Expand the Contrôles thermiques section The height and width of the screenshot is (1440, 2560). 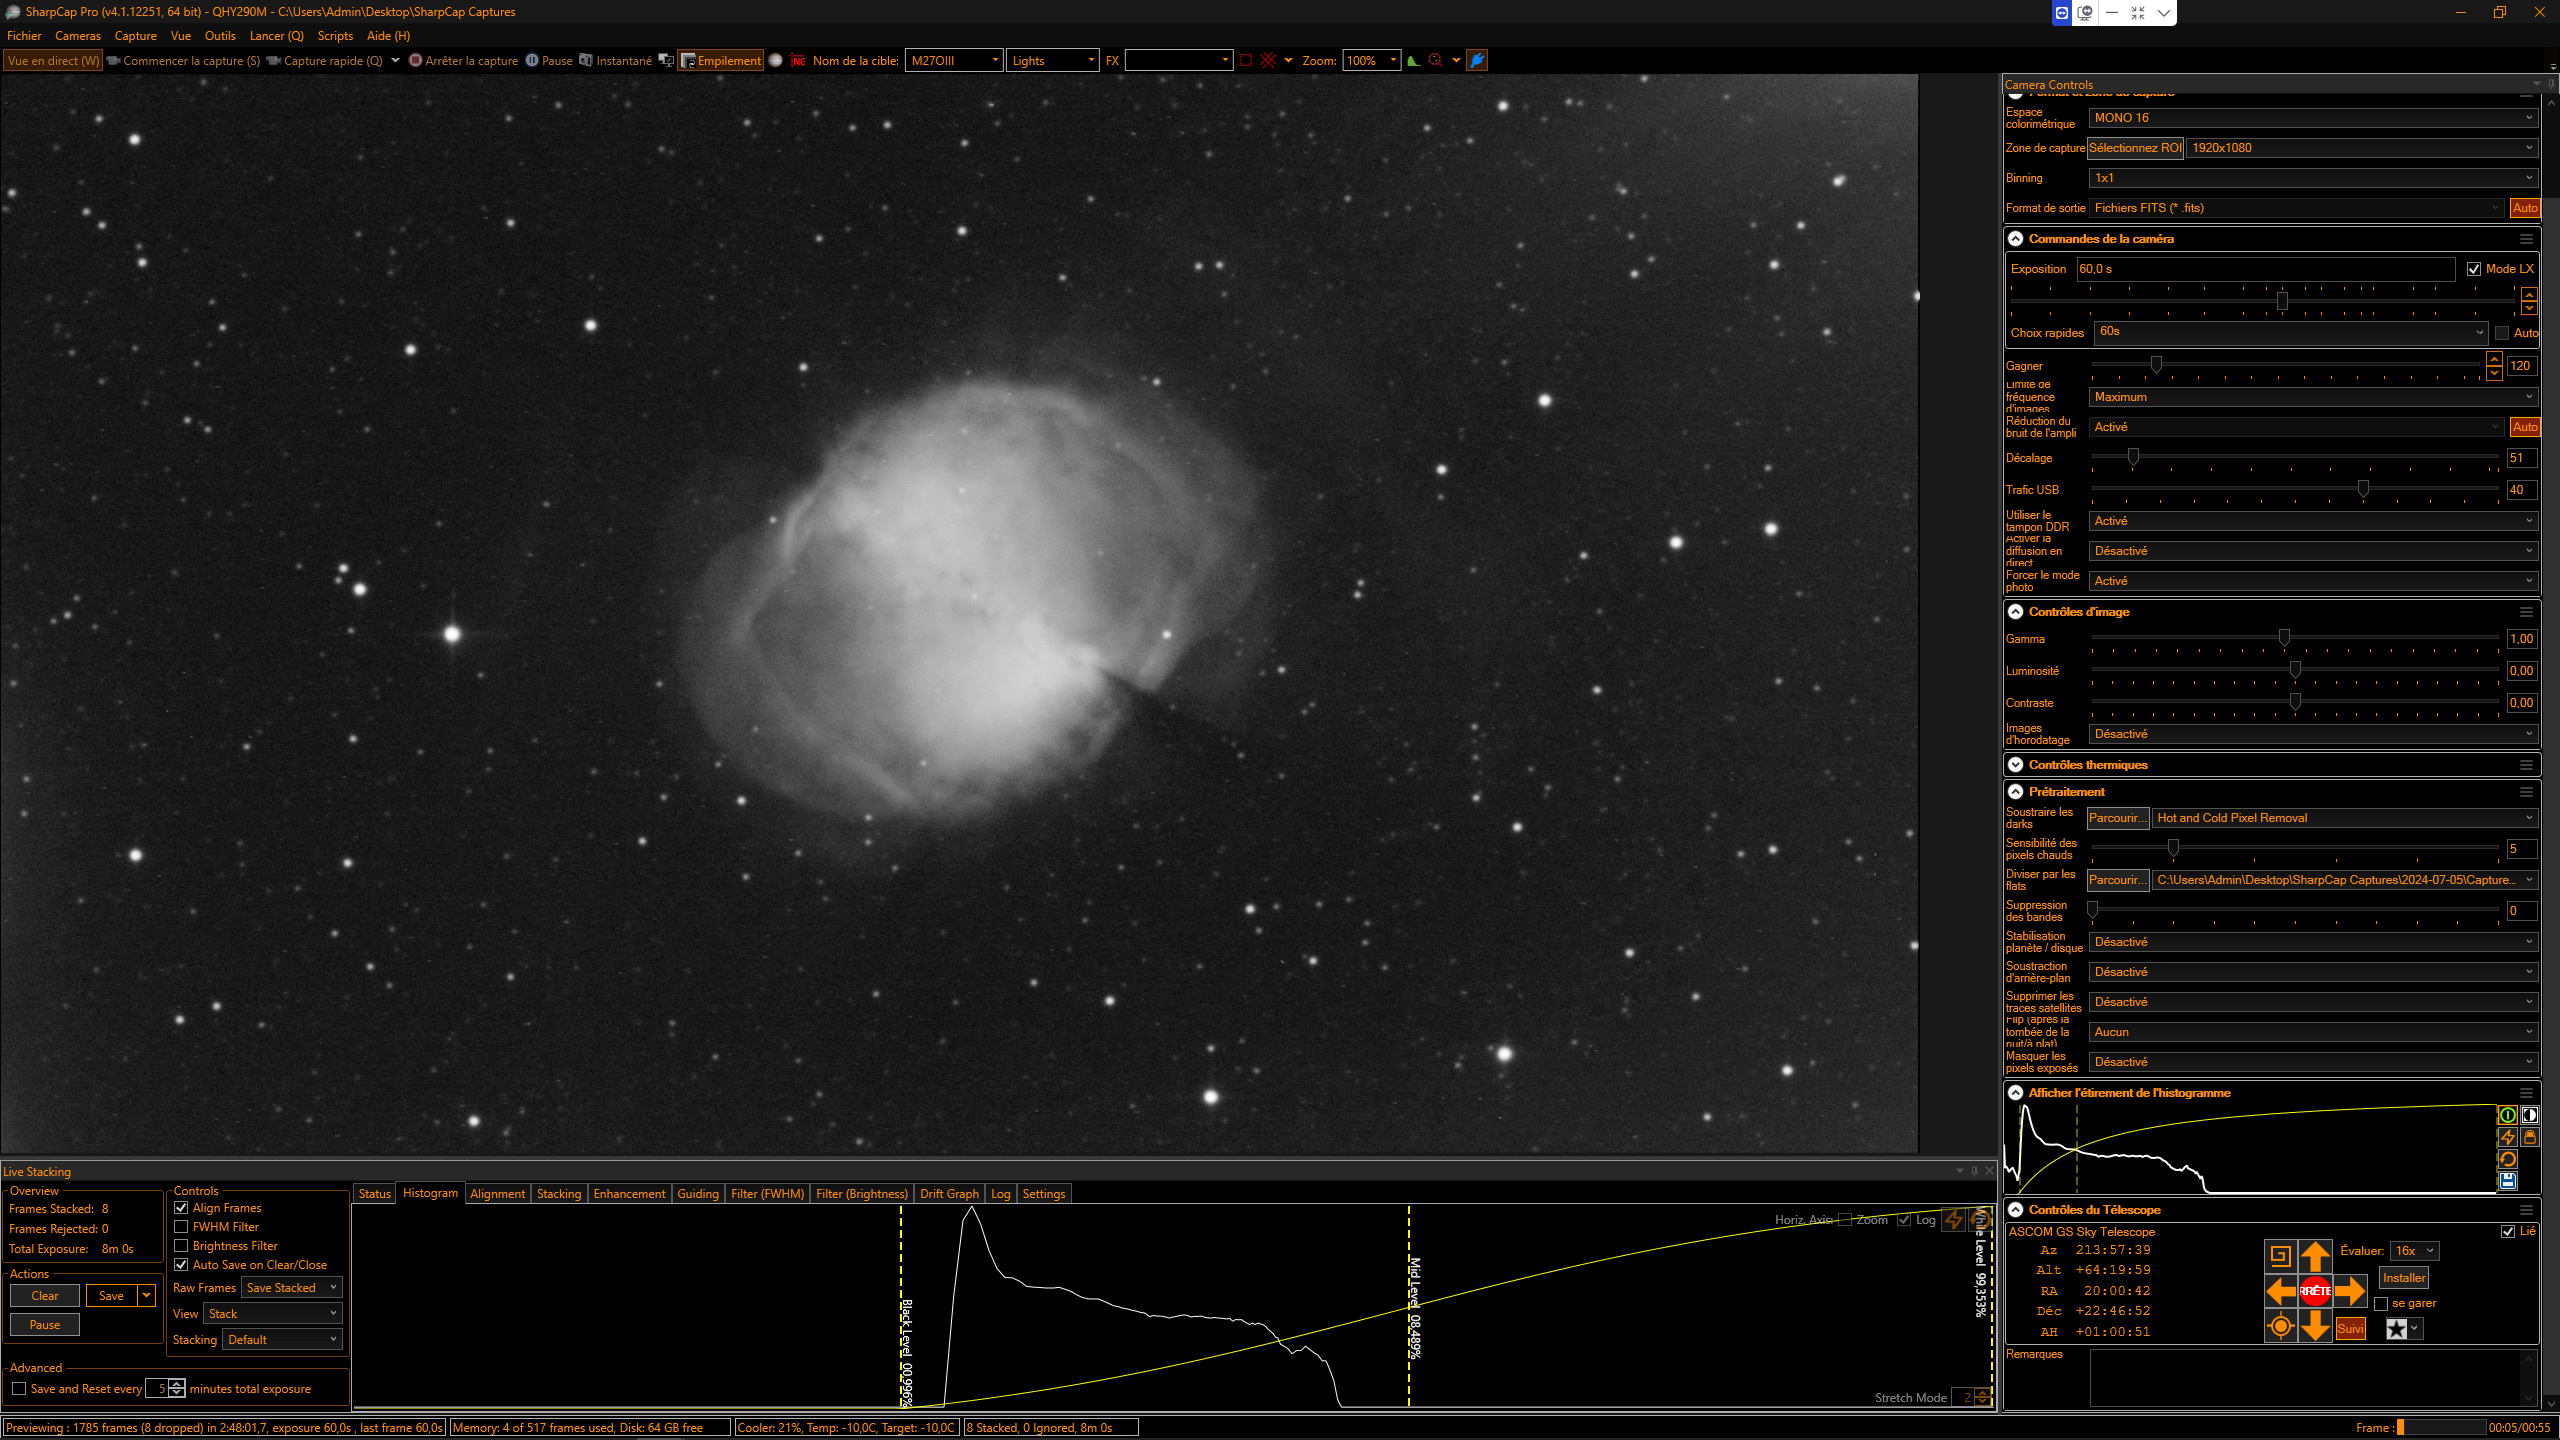(x=2016, y=765)
